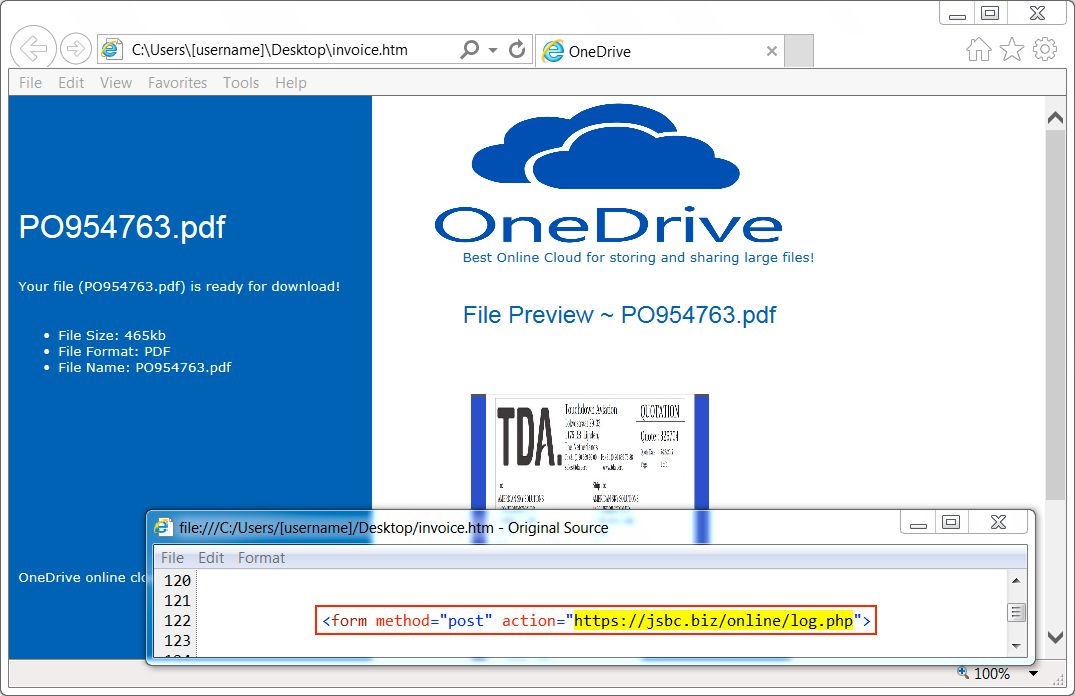Image resolution: width=1075 pixels, height=696 pixels.
Task: Open Favorites star icon
Action: tap(1012, 49)
